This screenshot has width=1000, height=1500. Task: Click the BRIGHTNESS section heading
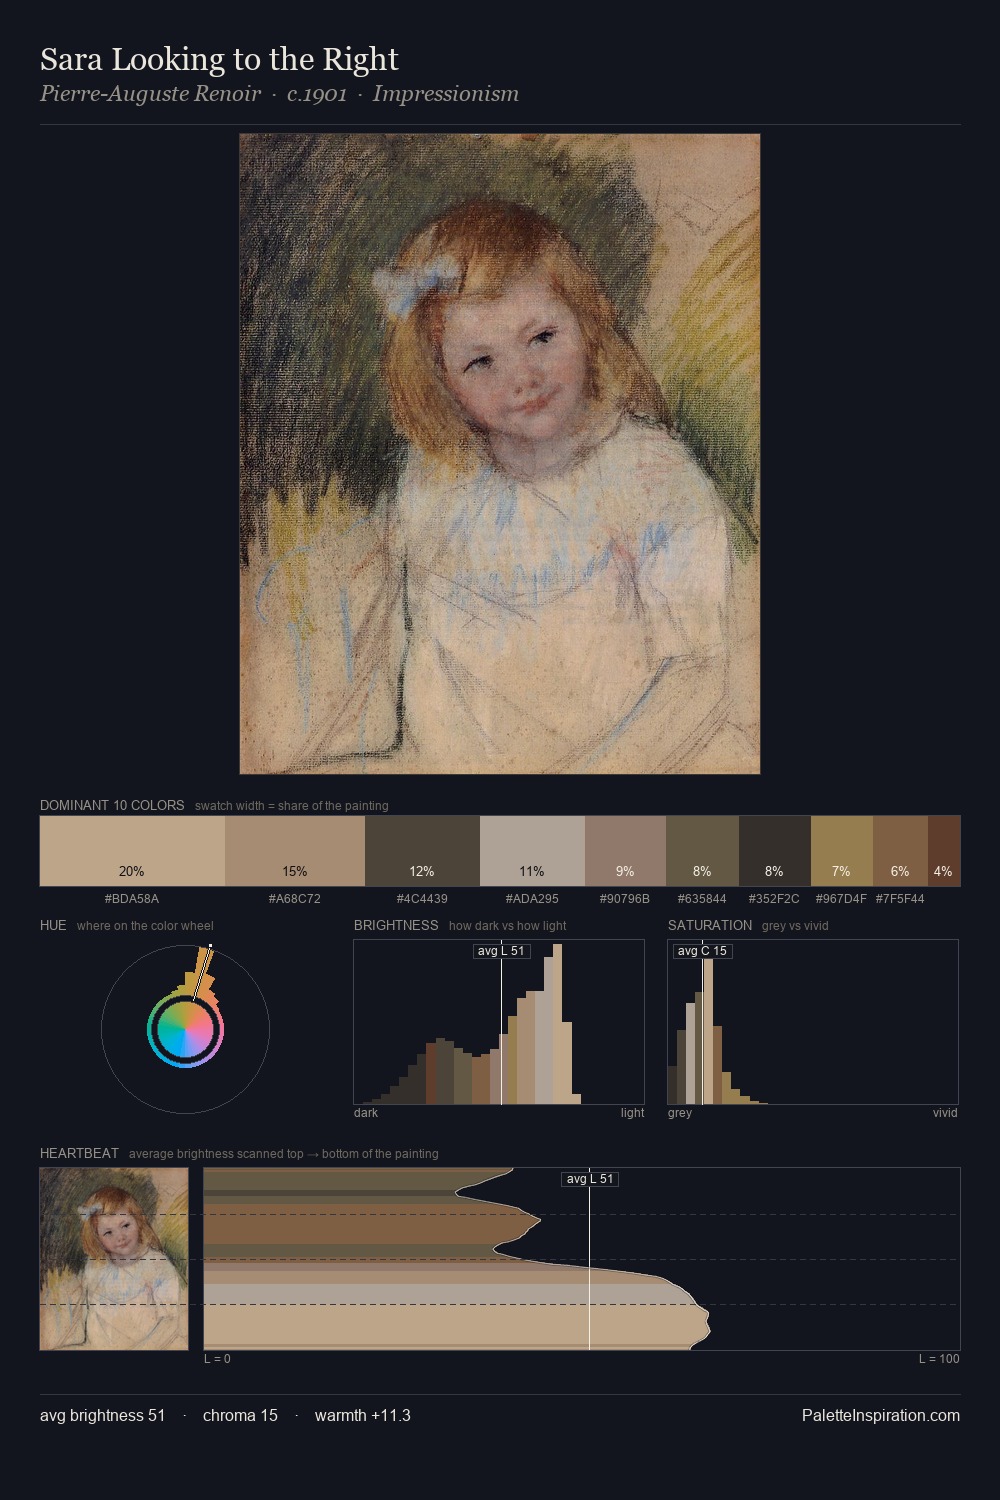point(396,925)
